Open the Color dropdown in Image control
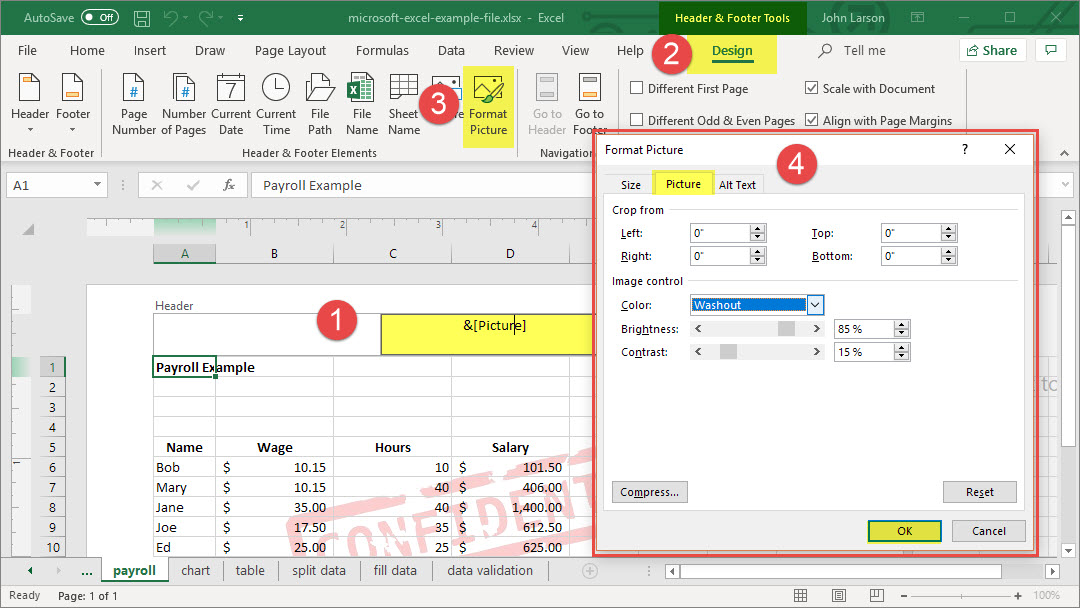Image resolution: width=1080 pixels, height=608 pixels. click(815, 305)
